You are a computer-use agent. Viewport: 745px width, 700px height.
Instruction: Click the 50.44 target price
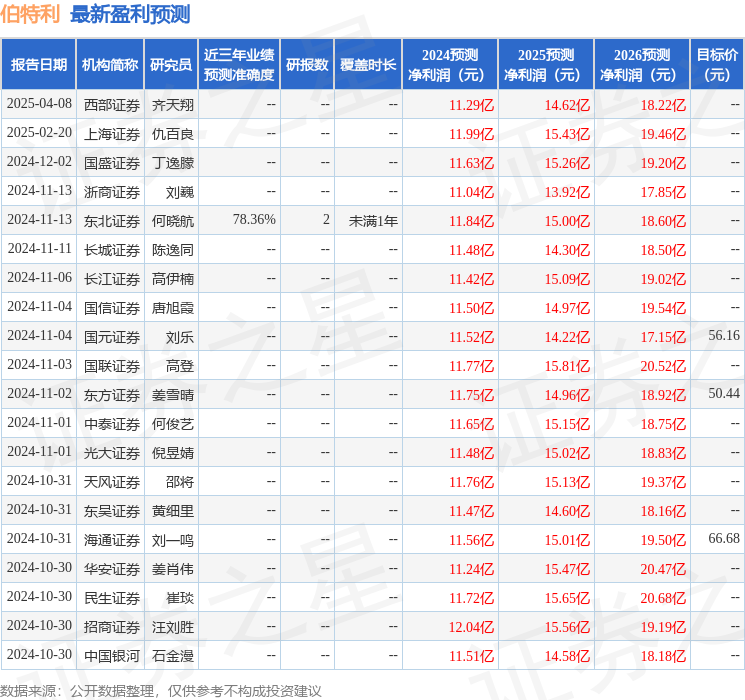pos(724,393)
